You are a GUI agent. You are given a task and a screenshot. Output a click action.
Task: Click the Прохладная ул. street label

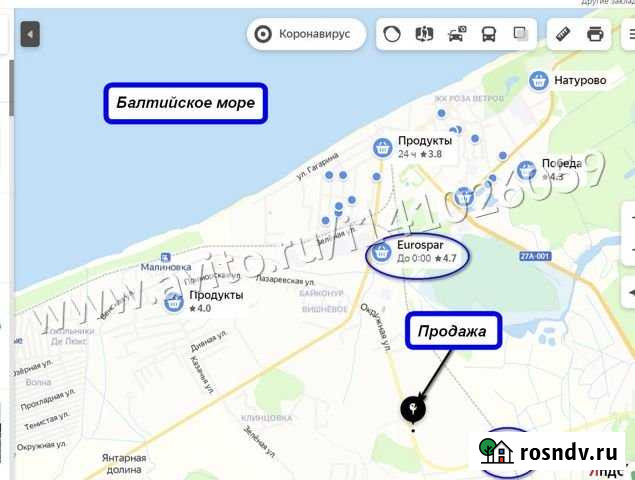click(48, 399)
